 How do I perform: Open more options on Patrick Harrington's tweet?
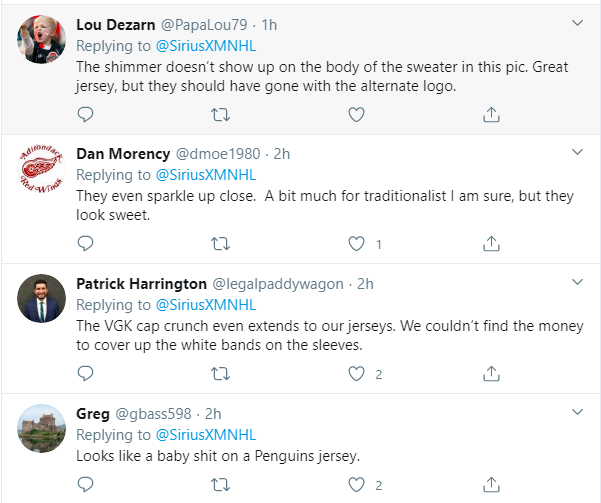(577, 283)
